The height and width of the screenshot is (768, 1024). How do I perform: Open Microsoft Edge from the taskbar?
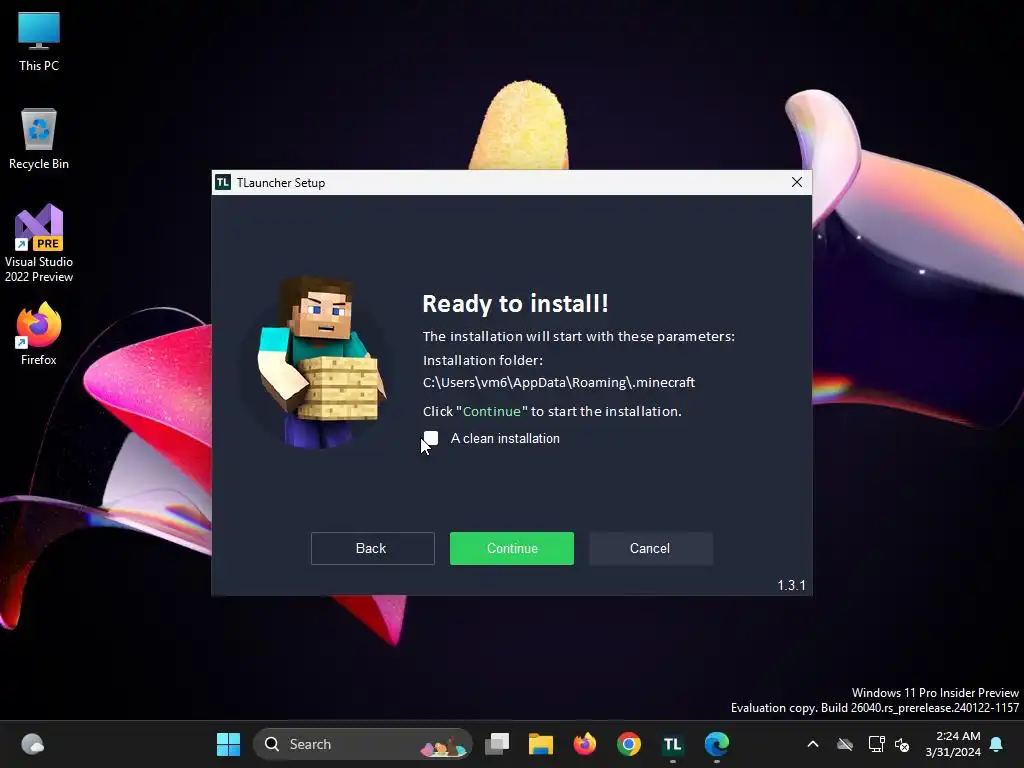coord(716,744)
